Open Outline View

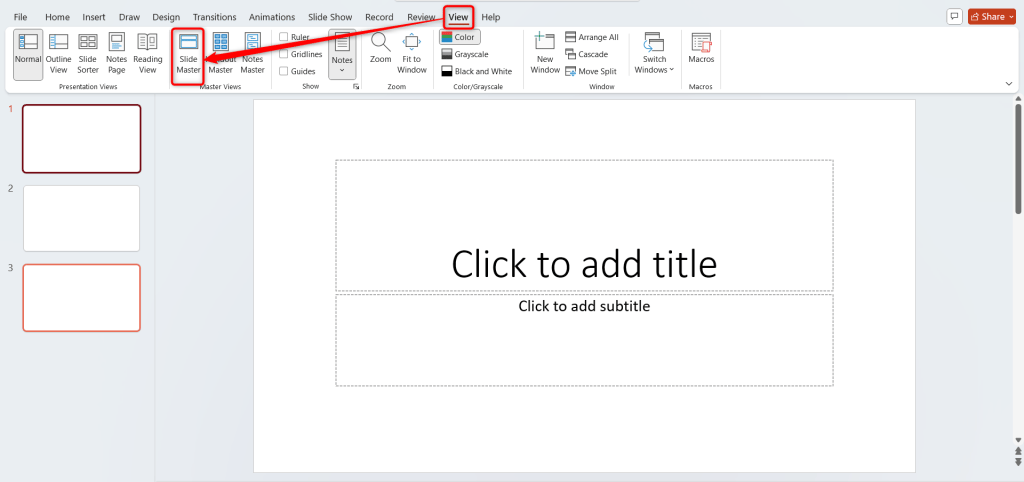[58, 54]
